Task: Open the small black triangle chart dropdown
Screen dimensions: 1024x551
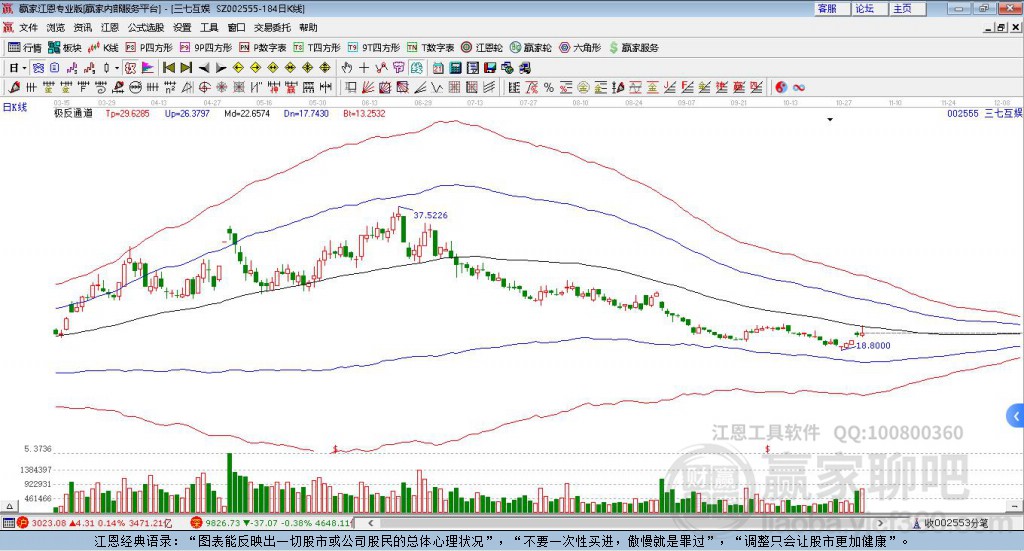Action: click(x=830, y=119)
